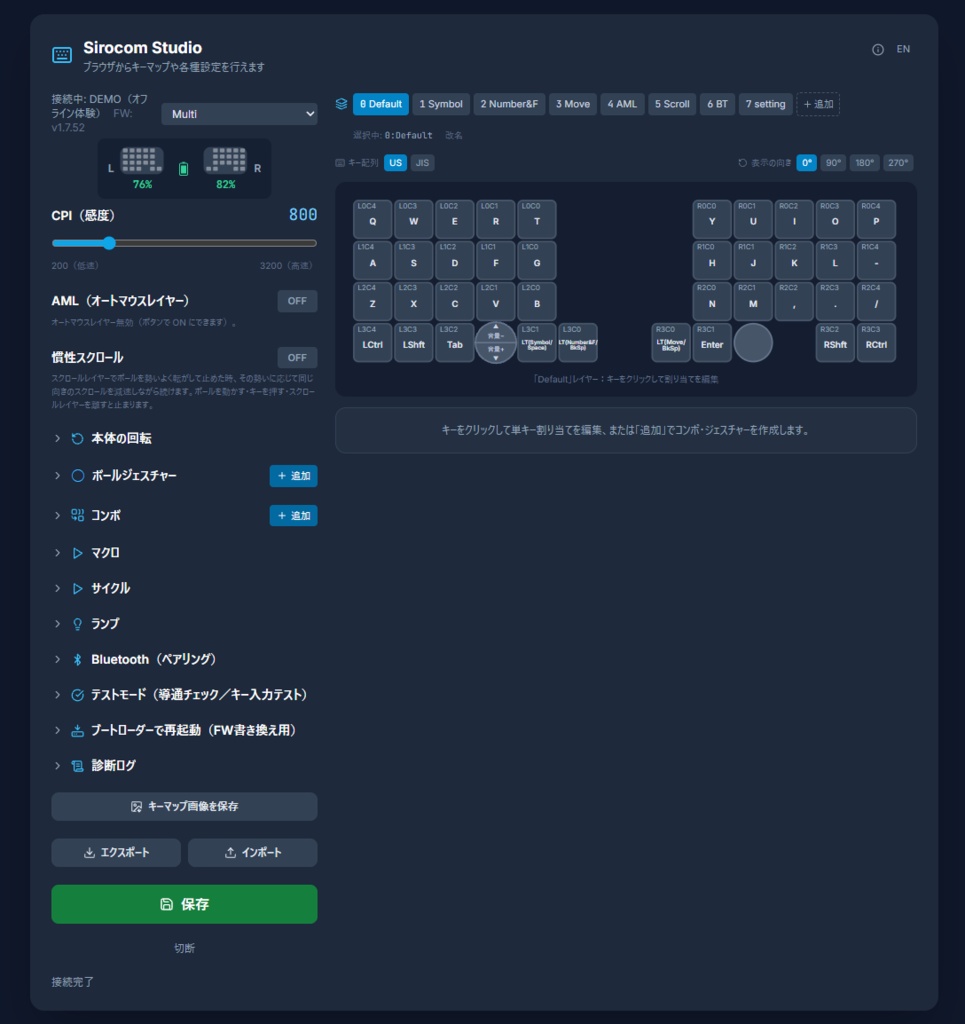
Task: Click the download icon beside ブートローダーで再起動
Action: (x=77, y=730)
